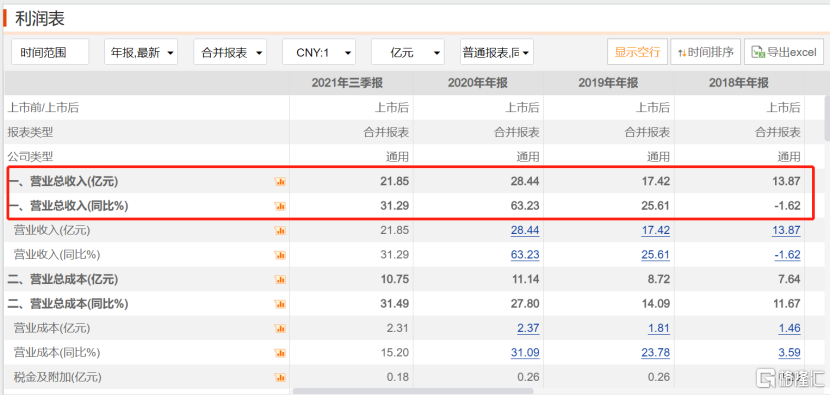Image resolution: width=831 pixels, height=395 pixels.
Task: Click 2020 营业总成本 value 11.14
Action: pos(526,279)
